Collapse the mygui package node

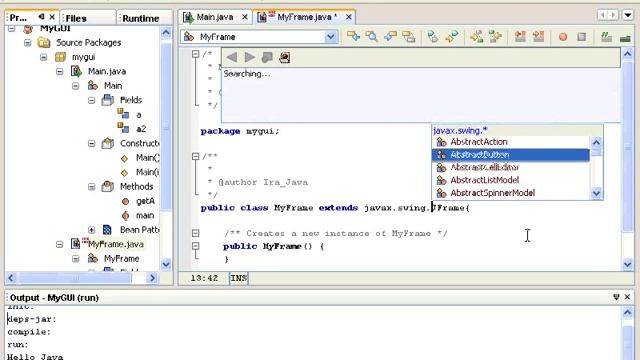(44, 57)
